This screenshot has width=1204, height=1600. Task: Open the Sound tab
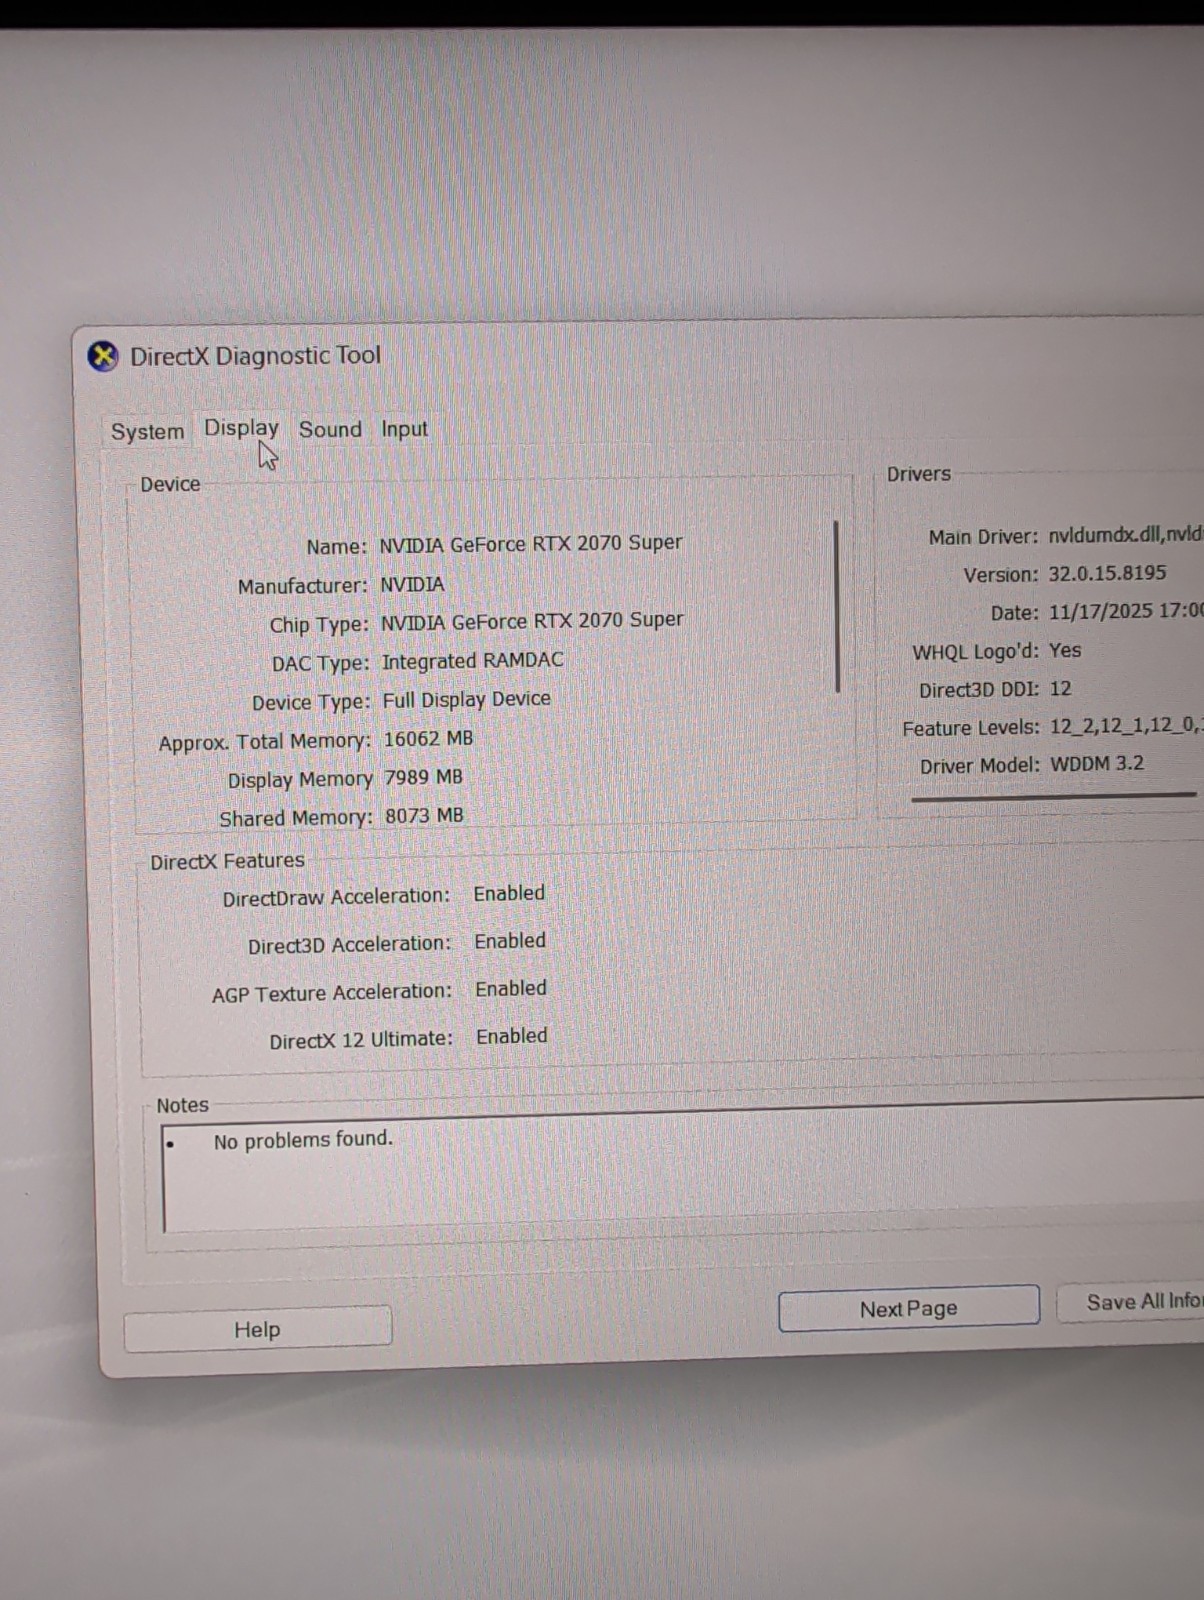[330, 429]
